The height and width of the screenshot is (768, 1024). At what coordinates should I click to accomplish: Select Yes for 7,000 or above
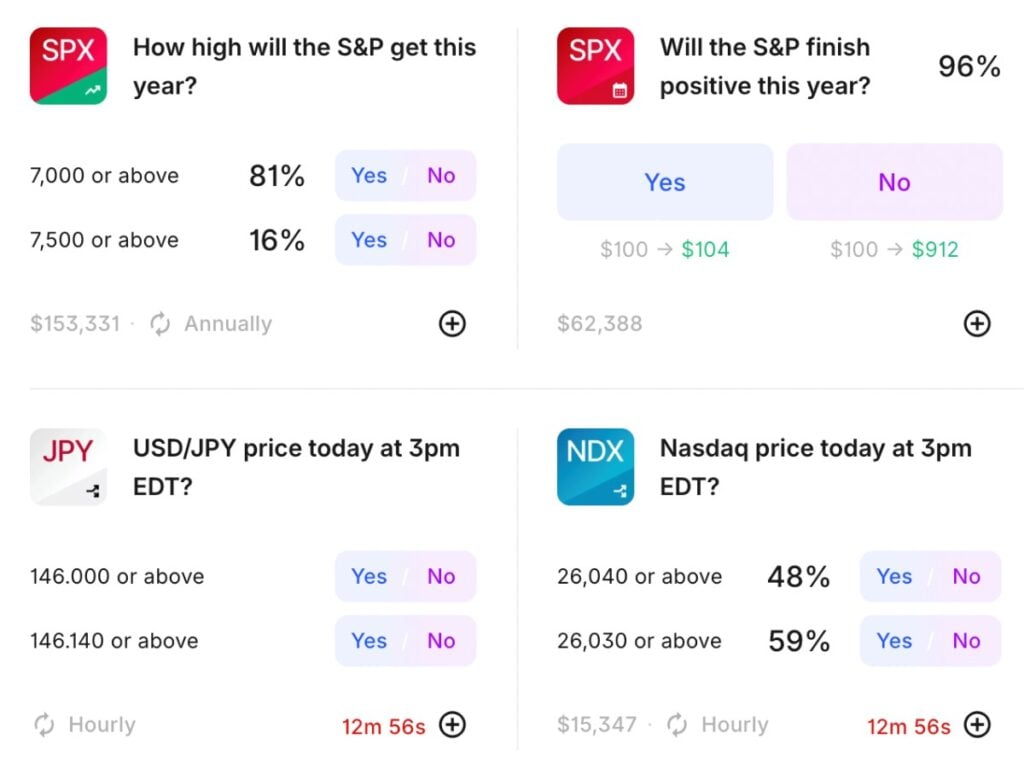coord(368,175)
